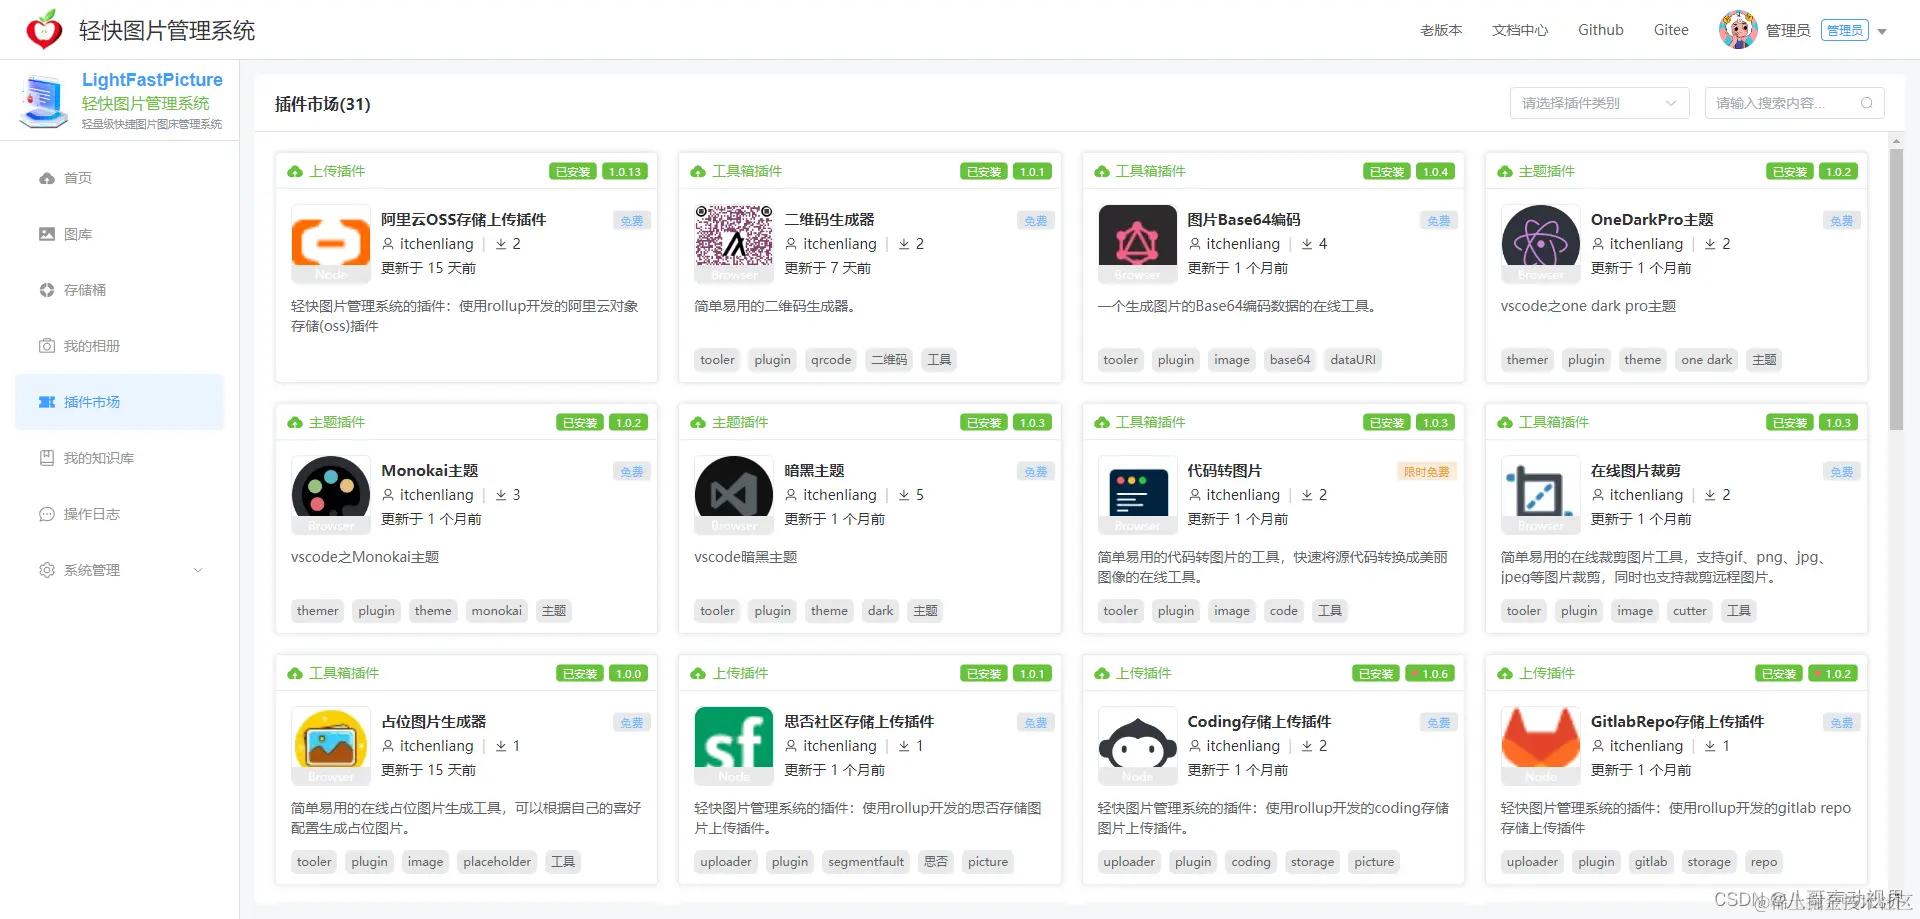Open 文档中心 in the top menu
Image resolution: width=1920 pixels, height=919 pixels.
(x=1519, y=29)
